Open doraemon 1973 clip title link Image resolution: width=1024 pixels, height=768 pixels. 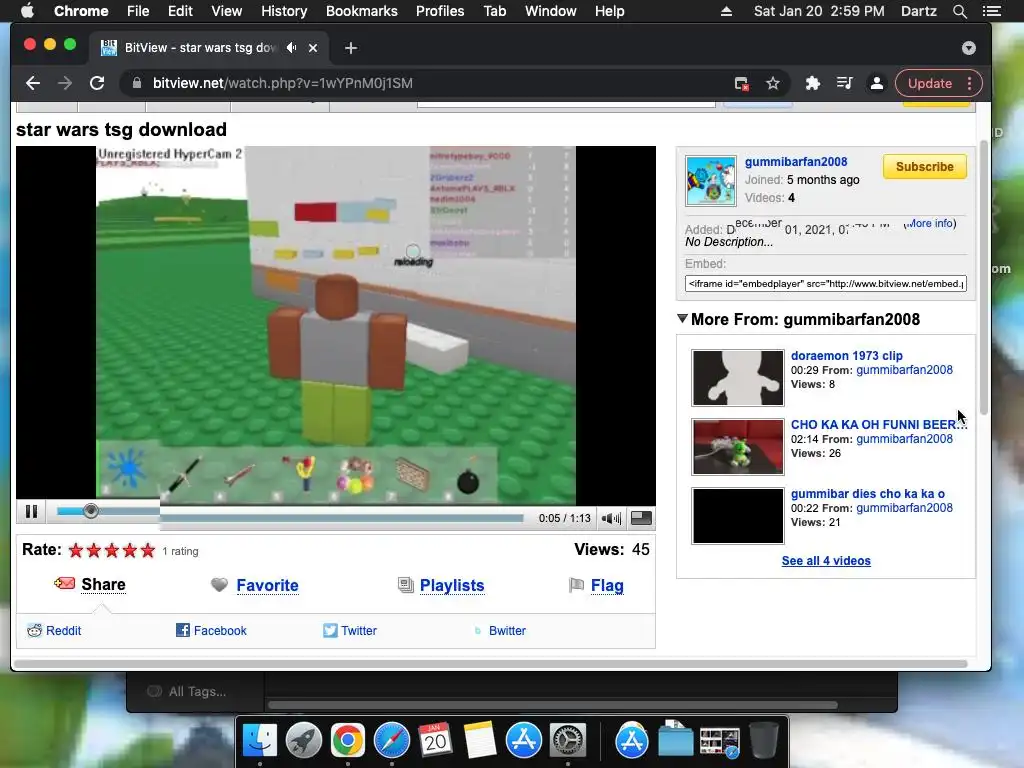(x=846, y=356)
